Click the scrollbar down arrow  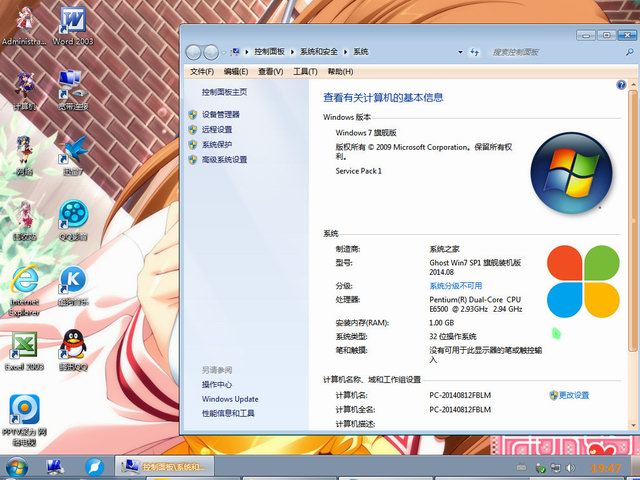(x=633, y=425)
